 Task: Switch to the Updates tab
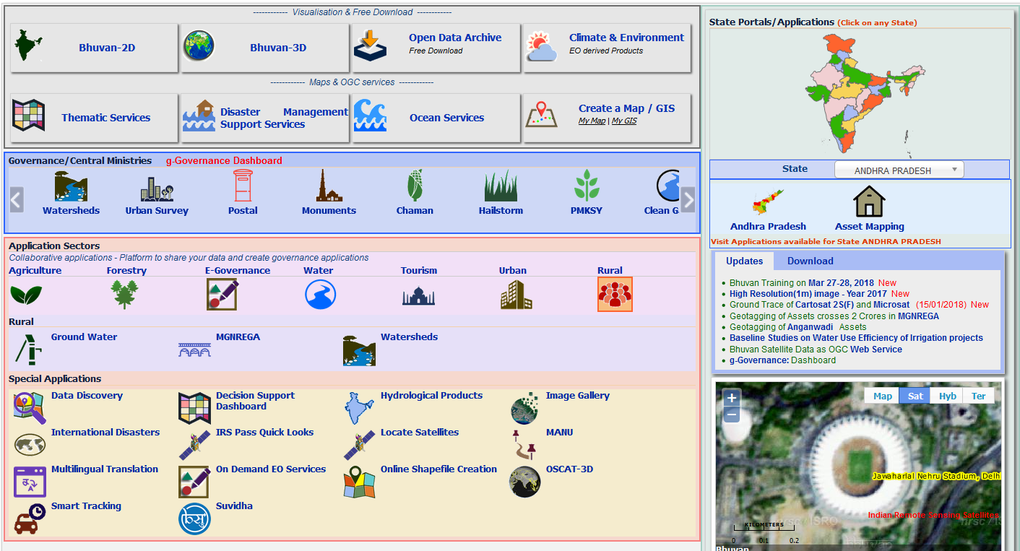point(744,261)
